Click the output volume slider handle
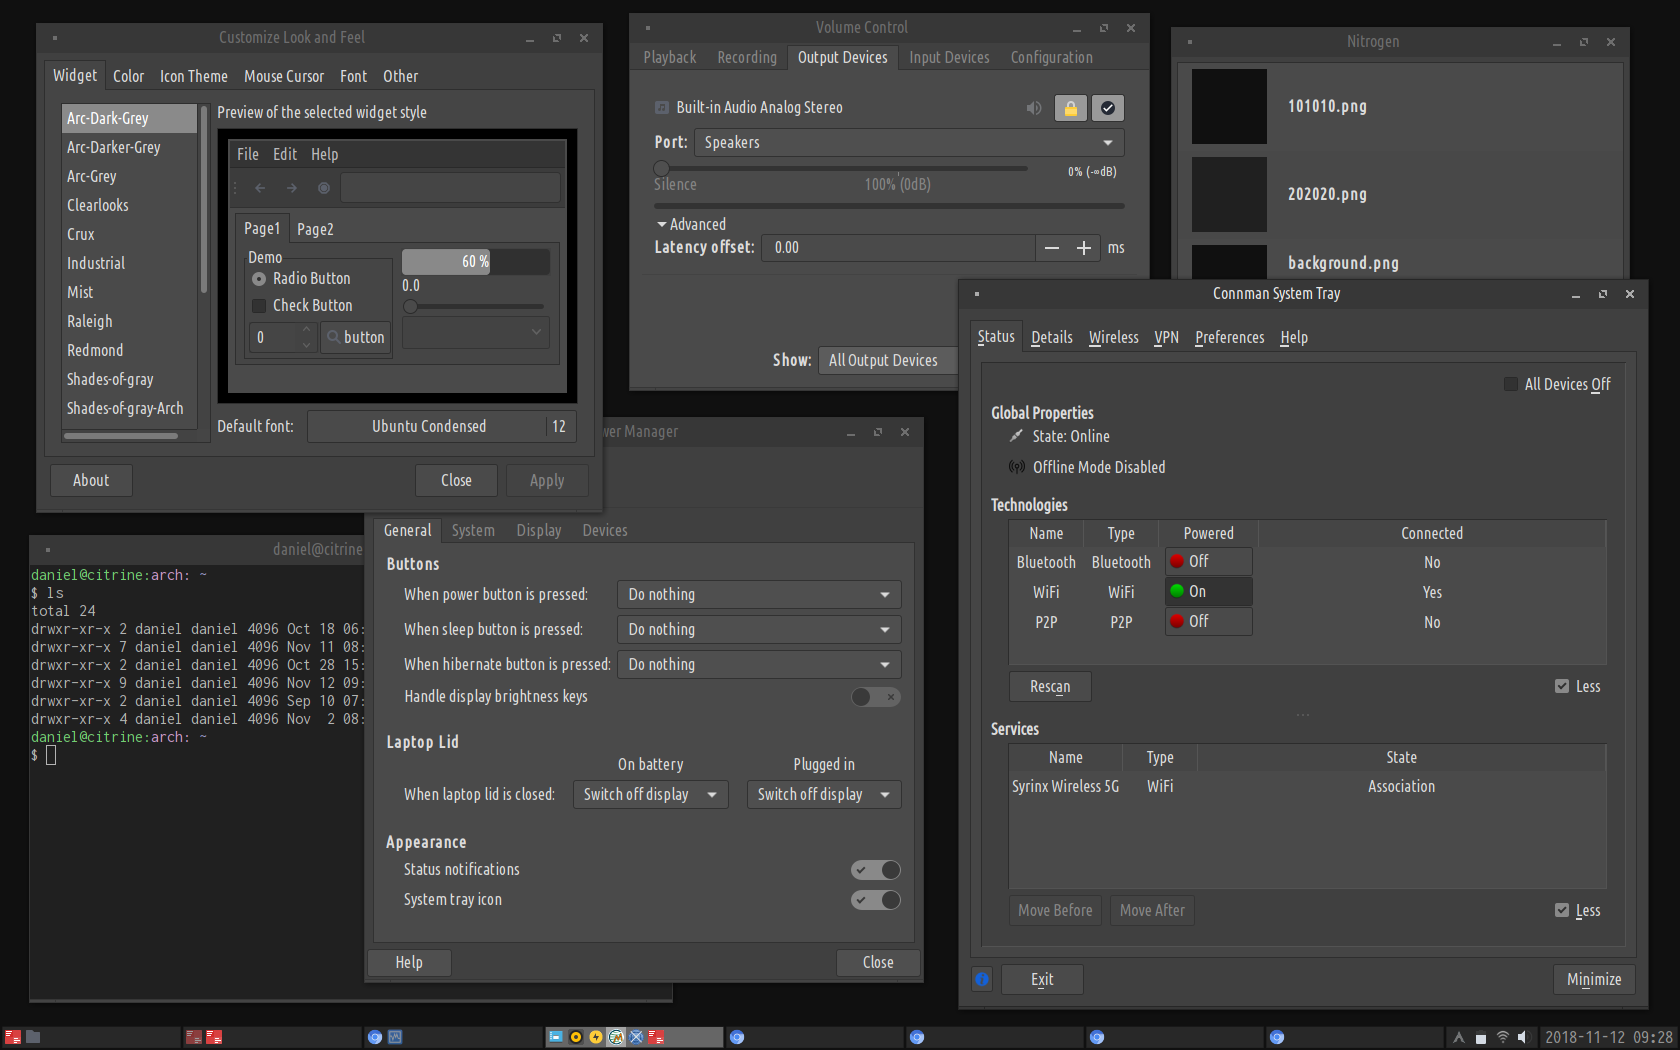The width and height of the screenshot is (1680, 1050). coord(662,169)
